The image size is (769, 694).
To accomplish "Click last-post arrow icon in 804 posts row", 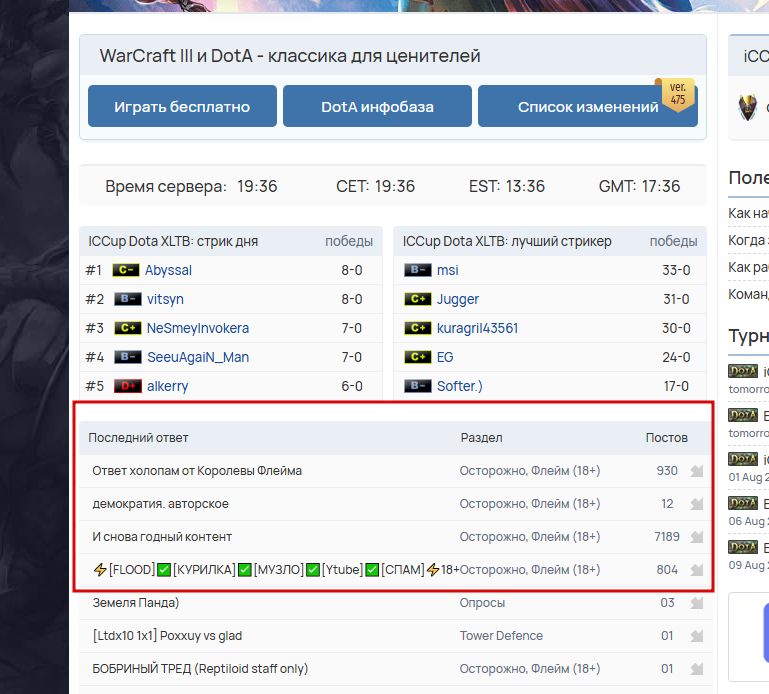I will [x=696, y=569].
